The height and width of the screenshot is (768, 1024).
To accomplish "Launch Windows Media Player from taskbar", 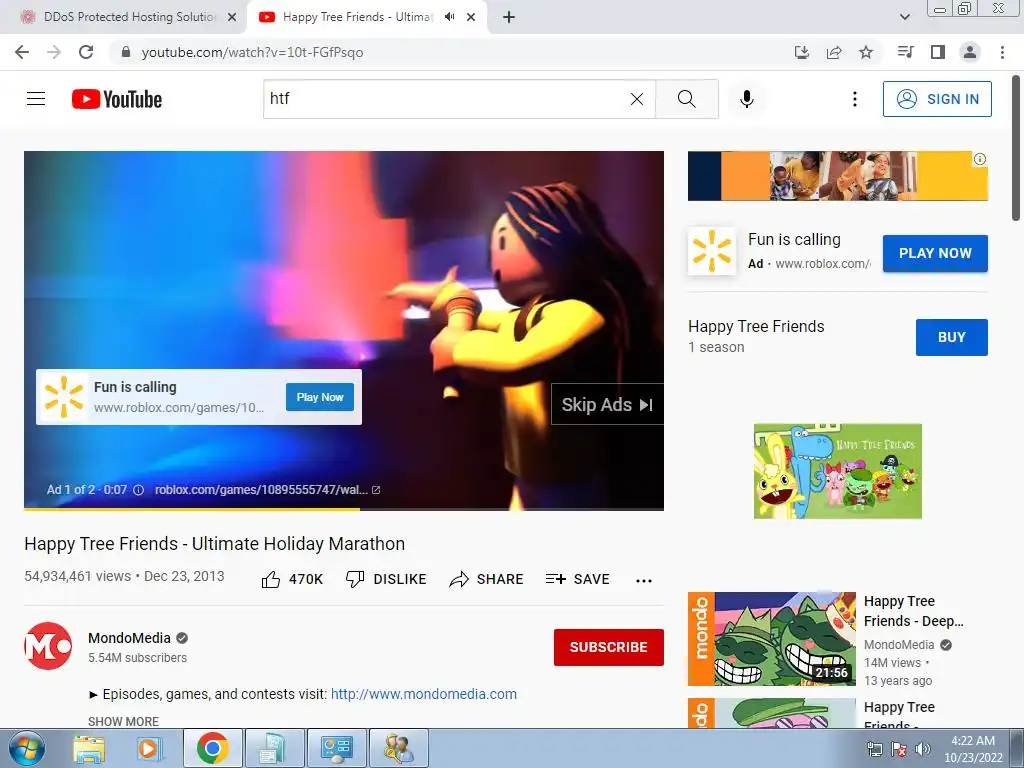I will click(x=149, y=748).
